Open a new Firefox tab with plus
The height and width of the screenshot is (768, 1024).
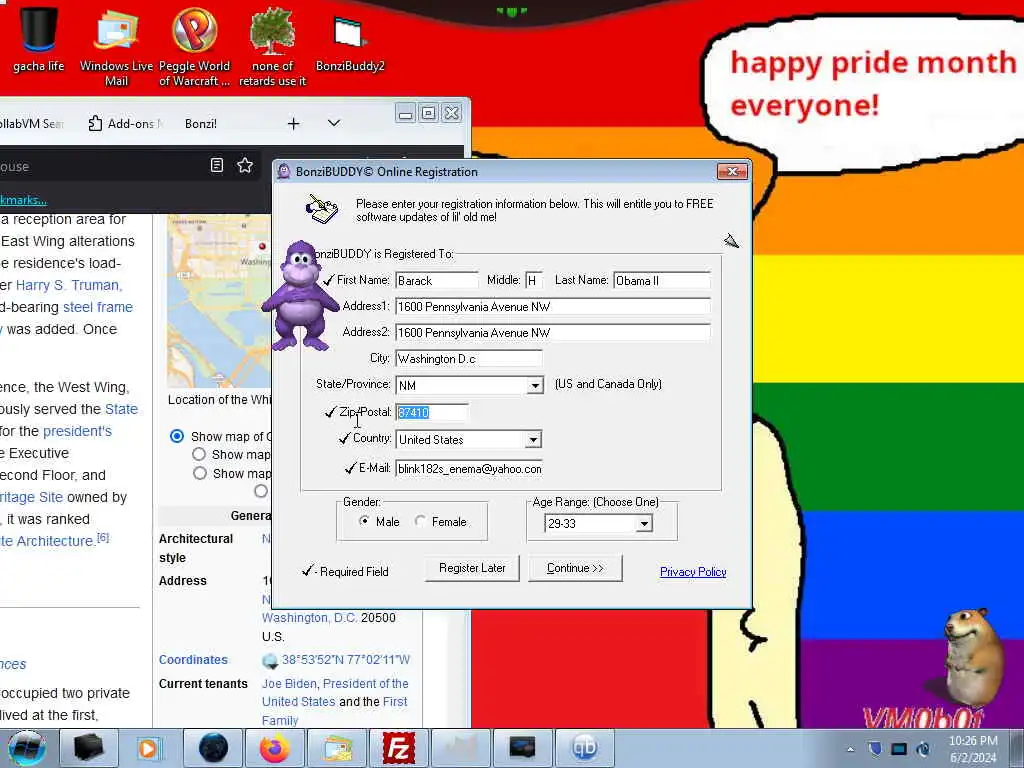click(293, 123)
